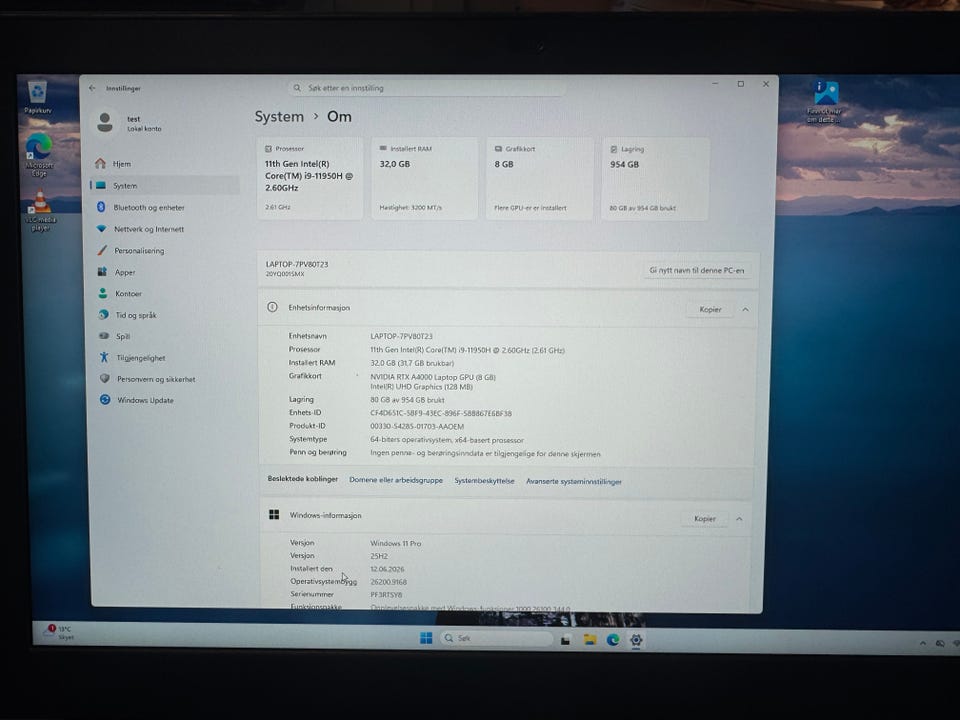Open Domene eller arbeidsgruppe link
960x720 pixels.
tap(396, 480)
